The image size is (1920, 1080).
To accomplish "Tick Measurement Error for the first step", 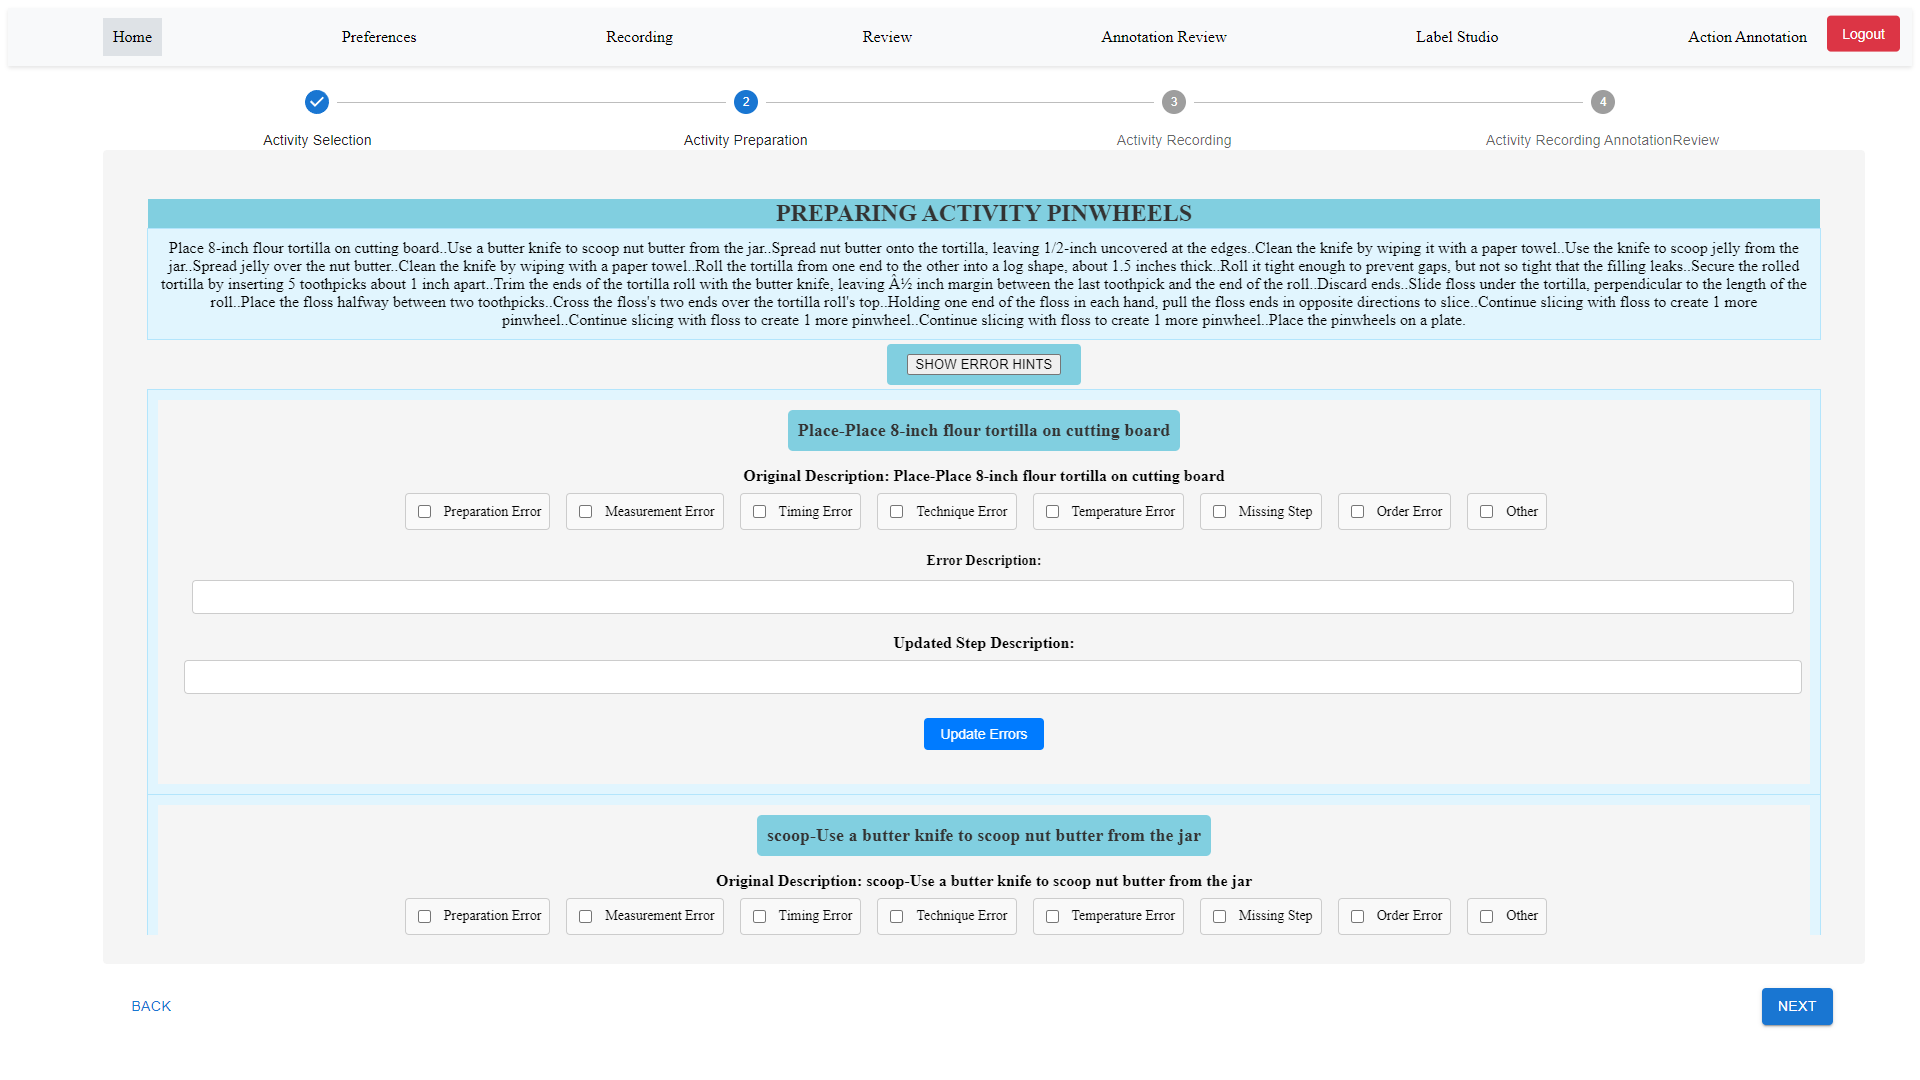I will click(586, 512).
